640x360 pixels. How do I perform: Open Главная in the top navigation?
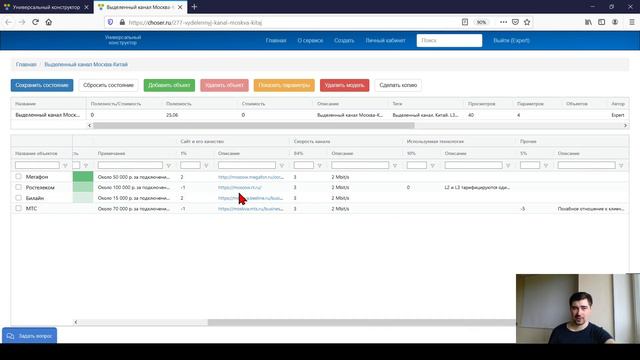(276, 40)
